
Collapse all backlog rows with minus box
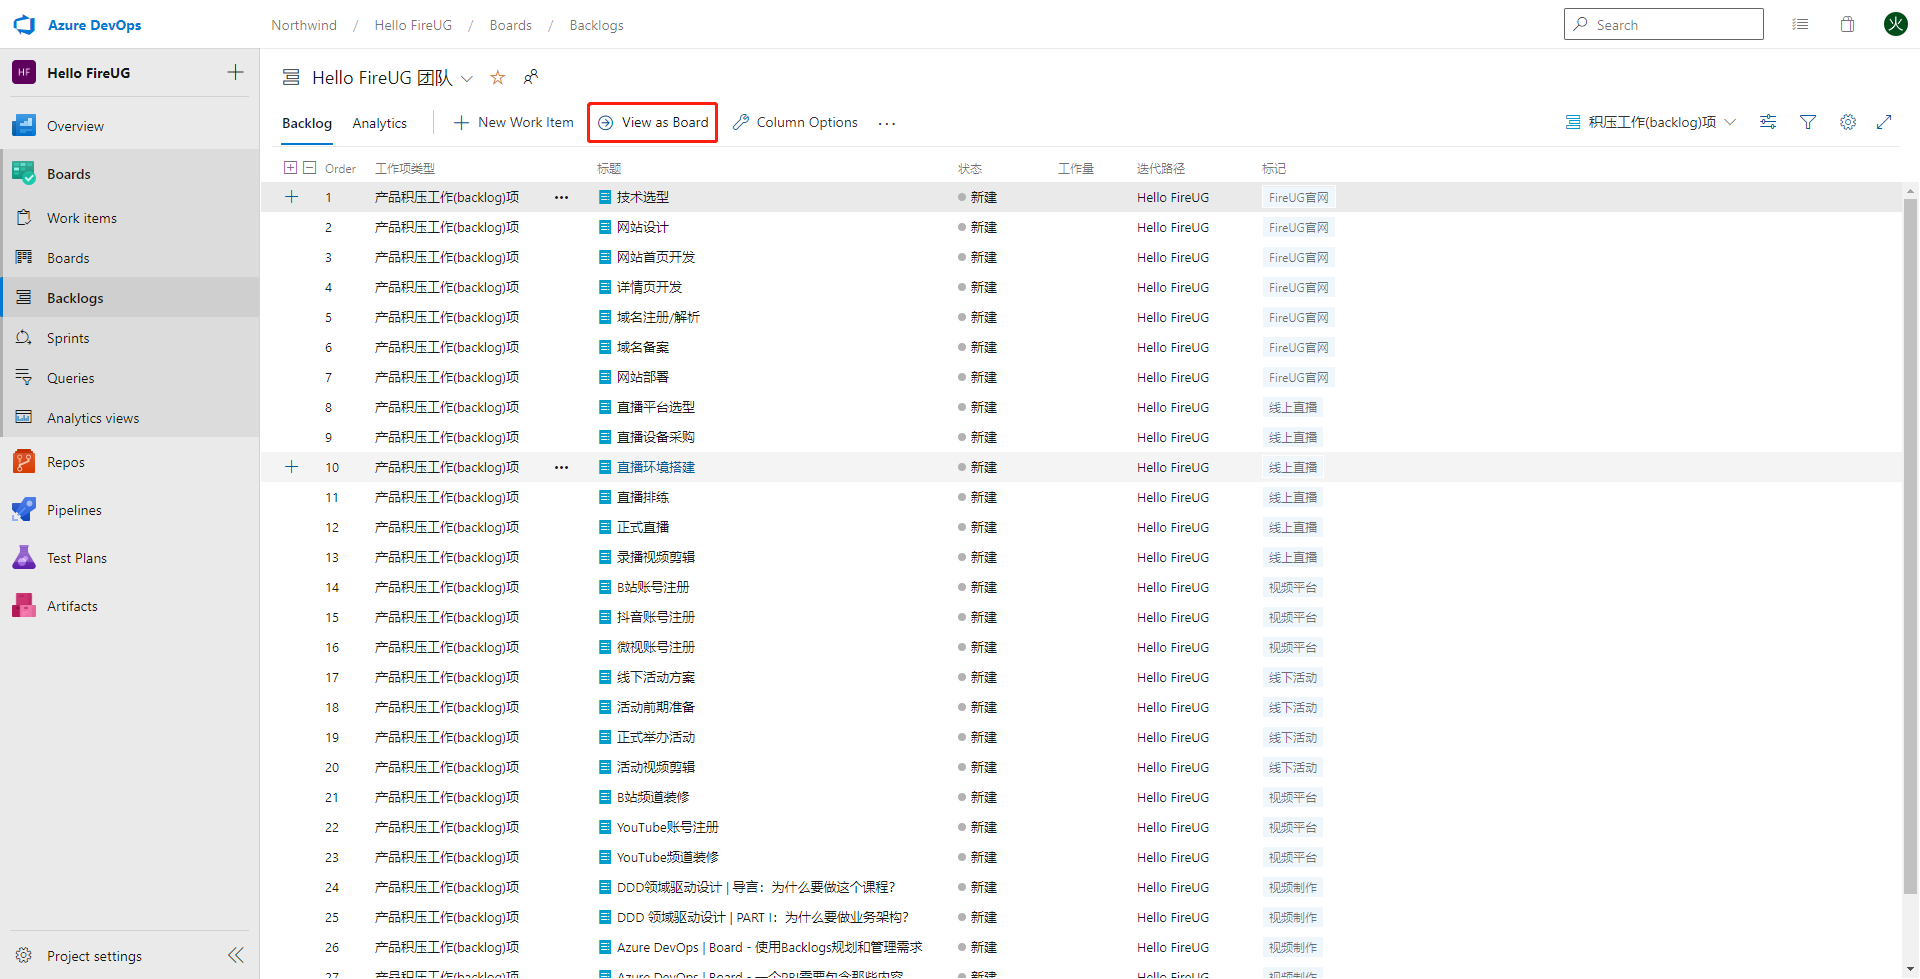tap(310, 168)
